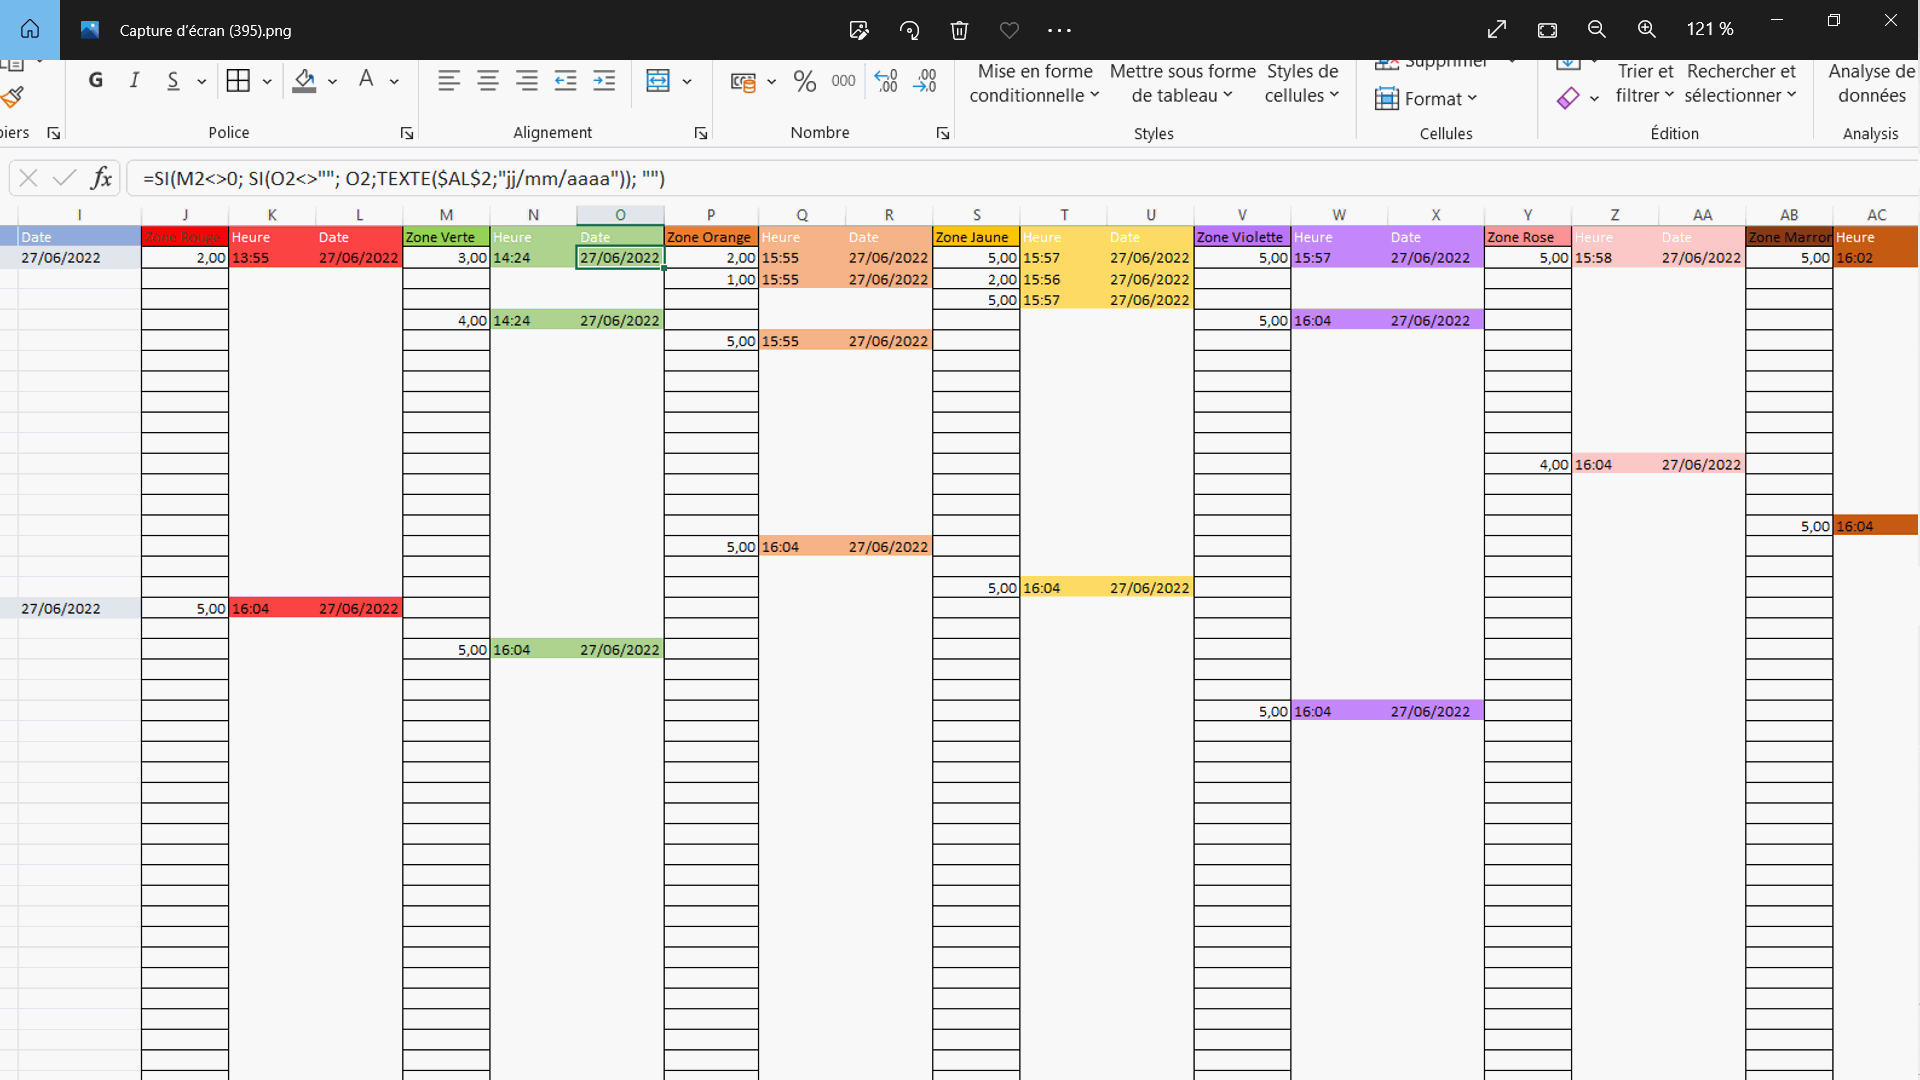This screenshot has height=1080, width=1920.
Task: Zoom out with the magnifier minus icon
Action: tap(1597, 30)
